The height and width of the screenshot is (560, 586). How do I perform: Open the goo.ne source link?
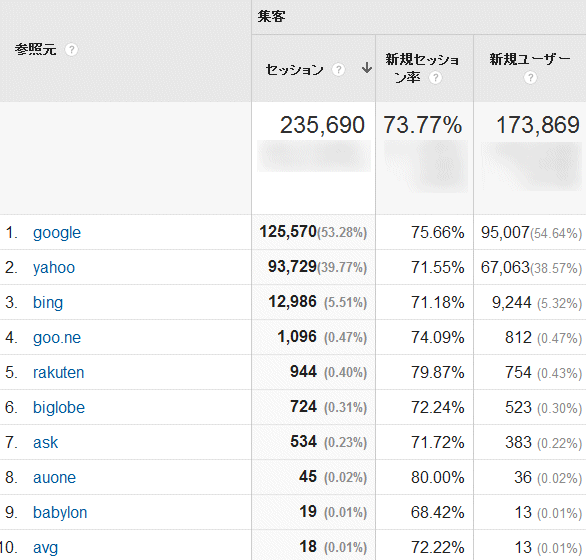pyautogui.click(x=57, y=338)
